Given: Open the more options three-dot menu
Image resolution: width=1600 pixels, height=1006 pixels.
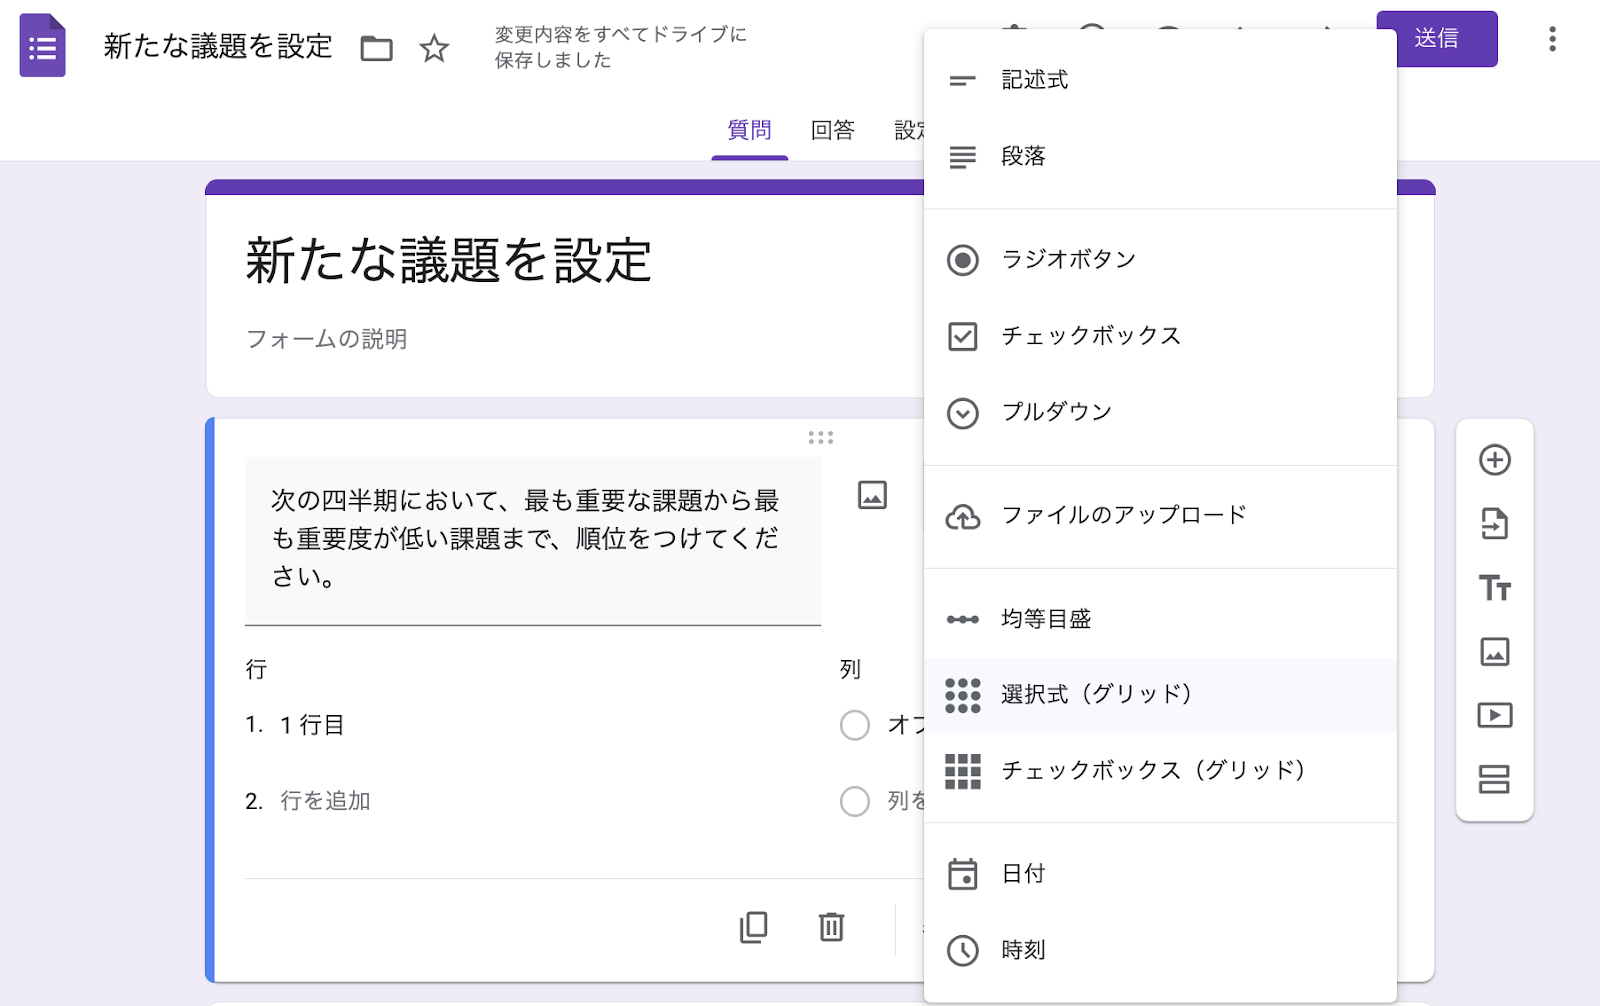Looking at the screenshot, I should pos(1552,39).
